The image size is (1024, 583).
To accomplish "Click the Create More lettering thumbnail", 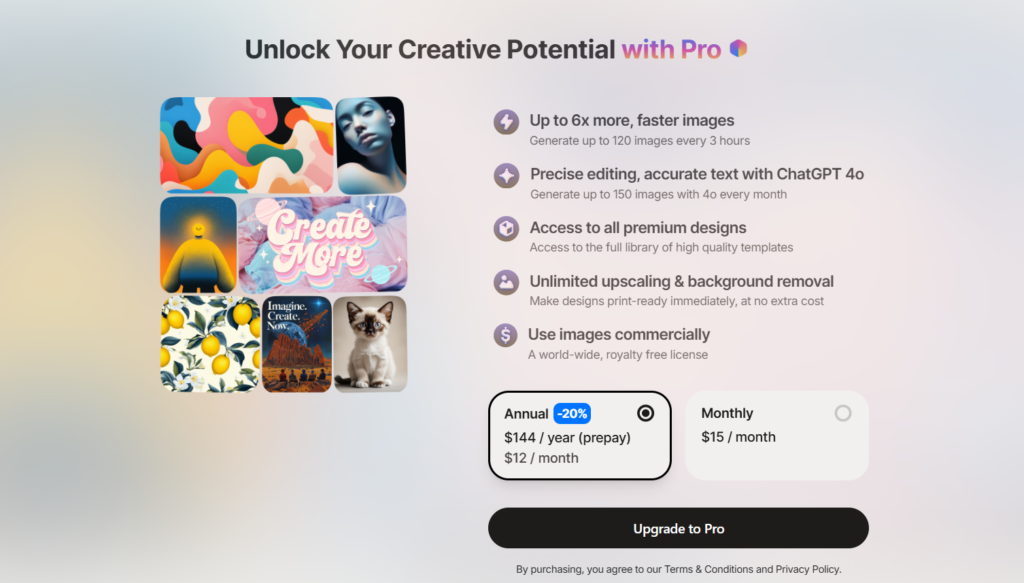I will coord(323,245).
